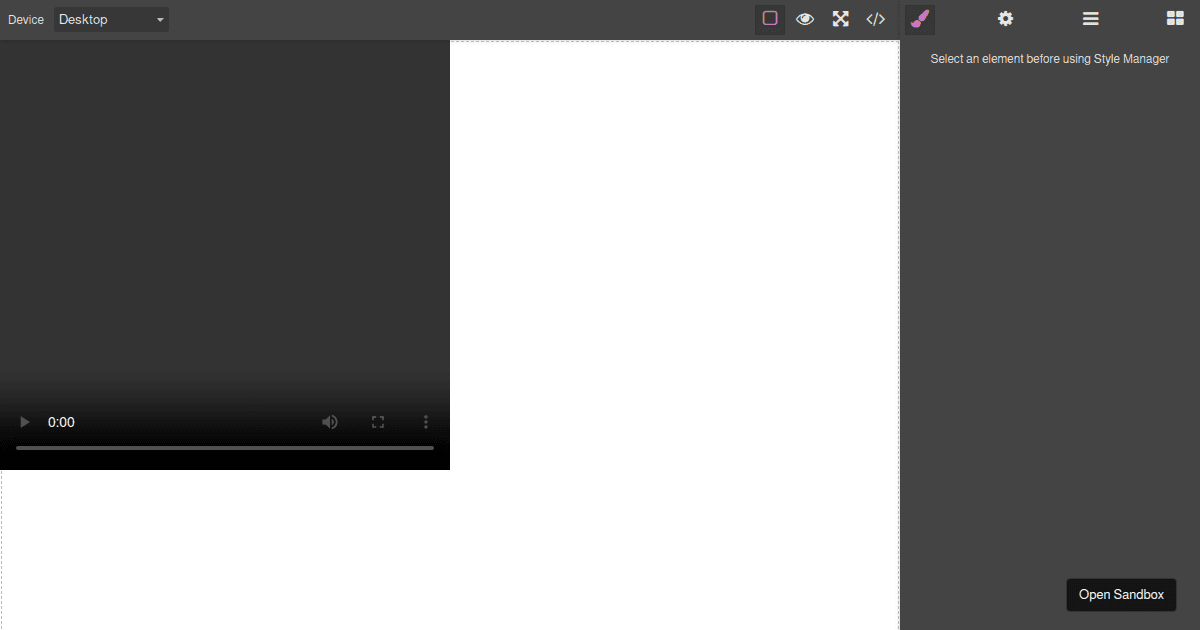The image size is (1200, 630).
Task: Open the video's more-options menu
Action: pos(425,422)
